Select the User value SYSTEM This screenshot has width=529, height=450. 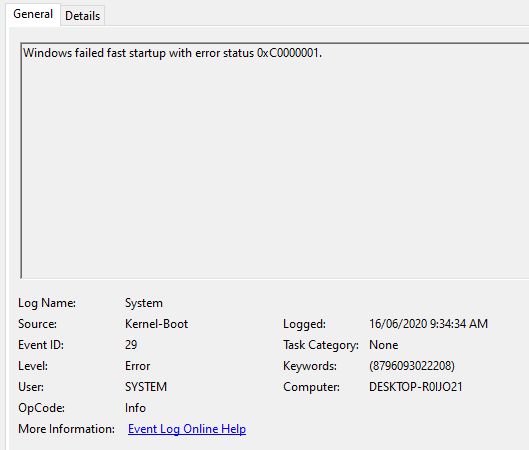click(146, 387)
